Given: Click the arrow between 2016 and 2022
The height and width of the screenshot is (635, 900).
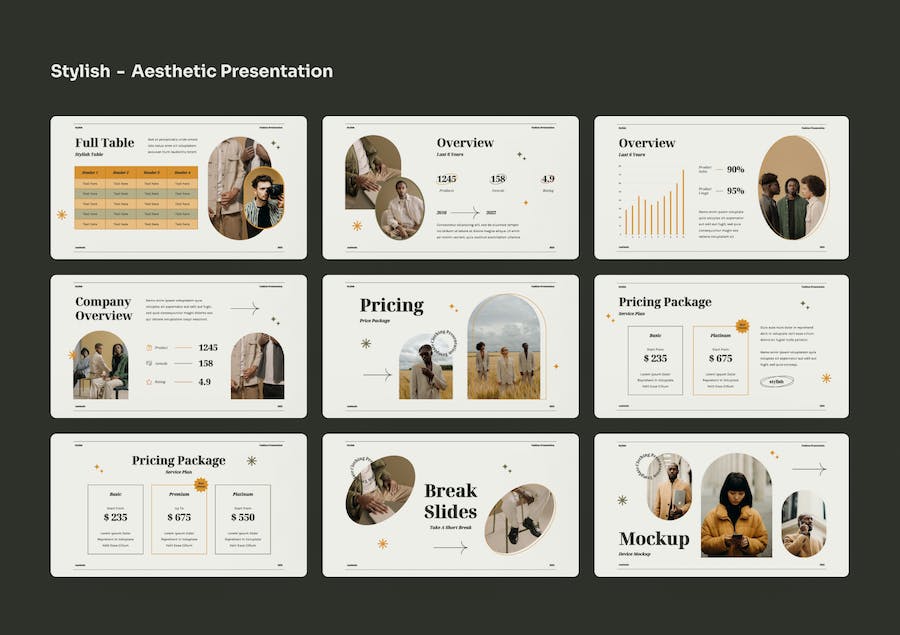Looking at the screenshot, I should [464, 212].
